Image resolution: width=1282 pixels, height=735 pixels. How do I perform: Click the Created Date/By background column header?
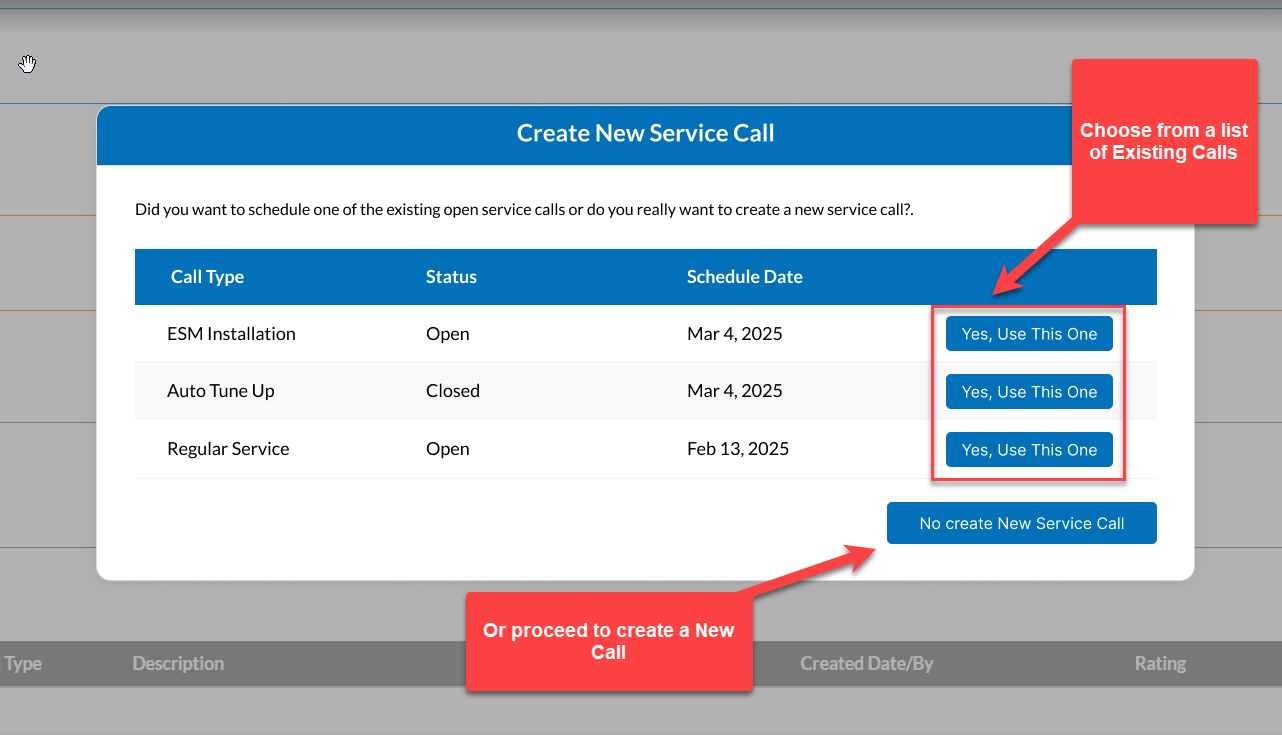point(866,664)
